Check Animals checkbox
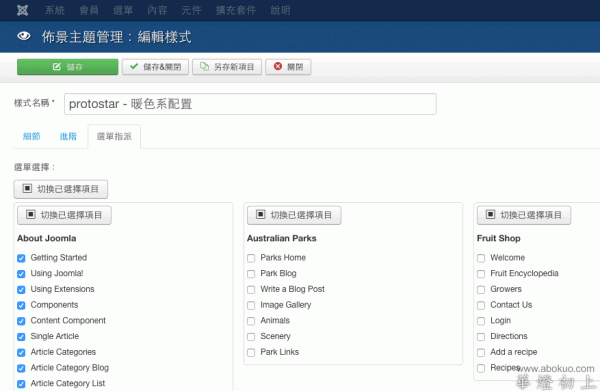600x391 pixels. [x=251, y=321]
